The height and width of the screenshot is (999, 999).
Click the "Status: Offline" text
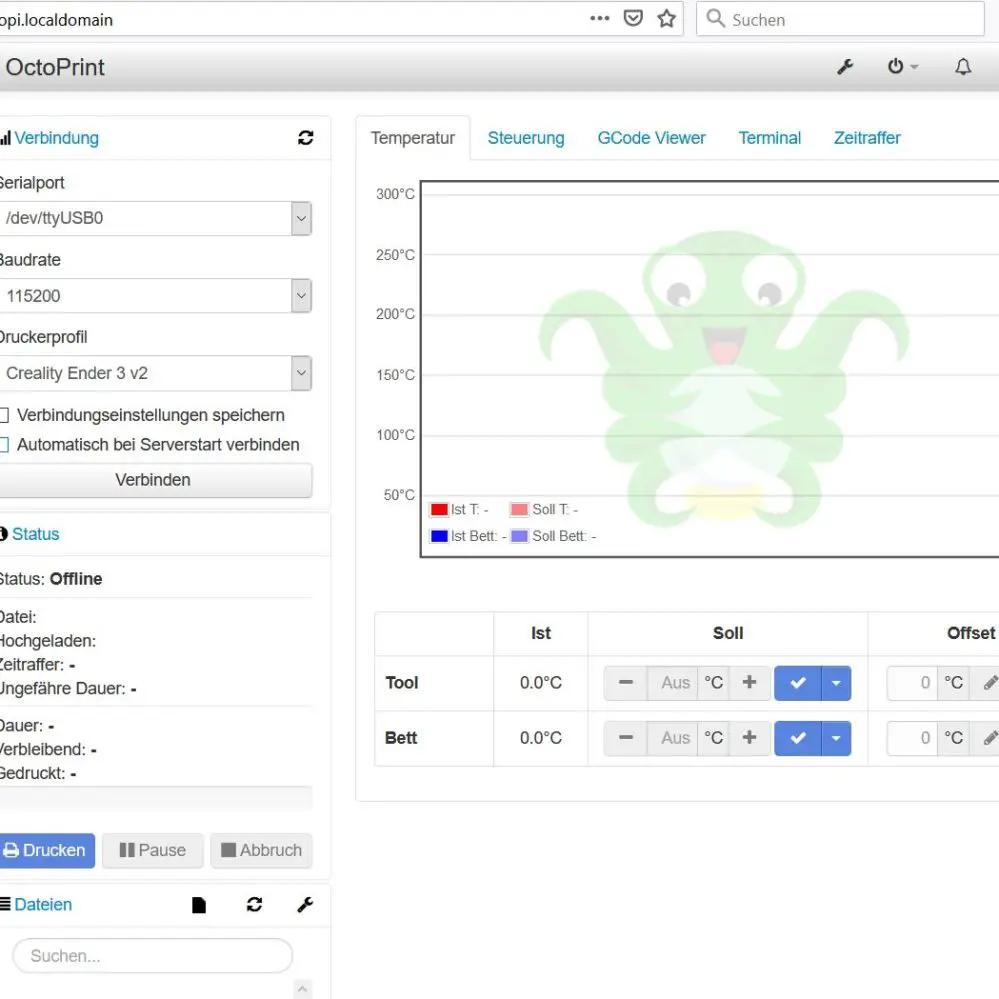click(50, 579)
